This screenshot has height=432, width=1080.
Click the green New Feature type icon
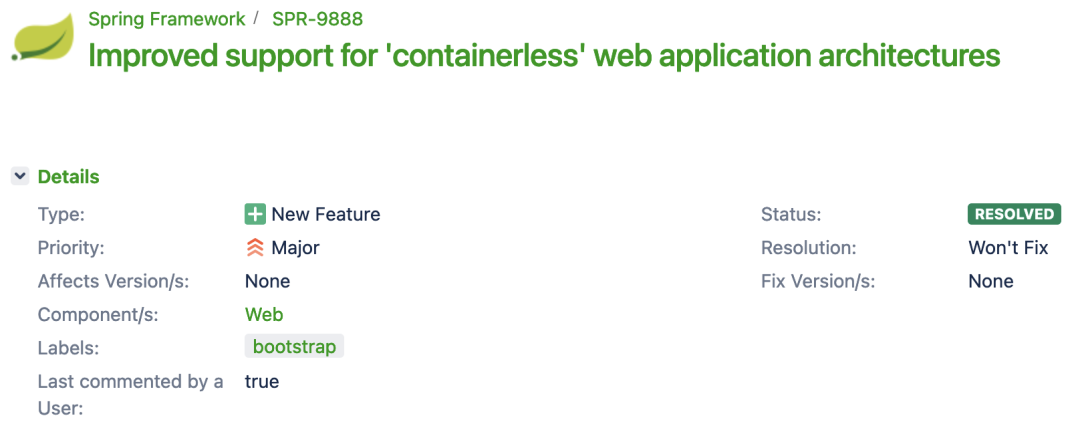[255, 214]
